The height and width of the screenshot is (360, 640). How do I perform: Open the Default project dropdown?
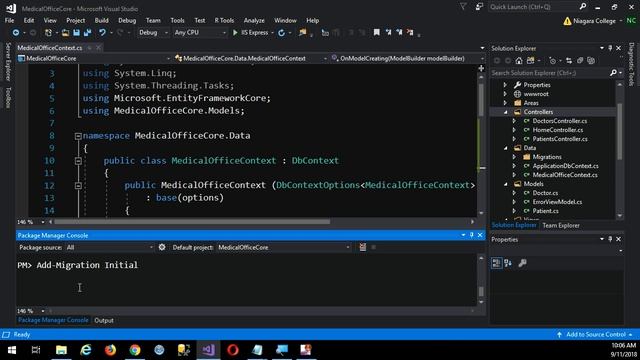pyautogui.click(x=284, y=247)
